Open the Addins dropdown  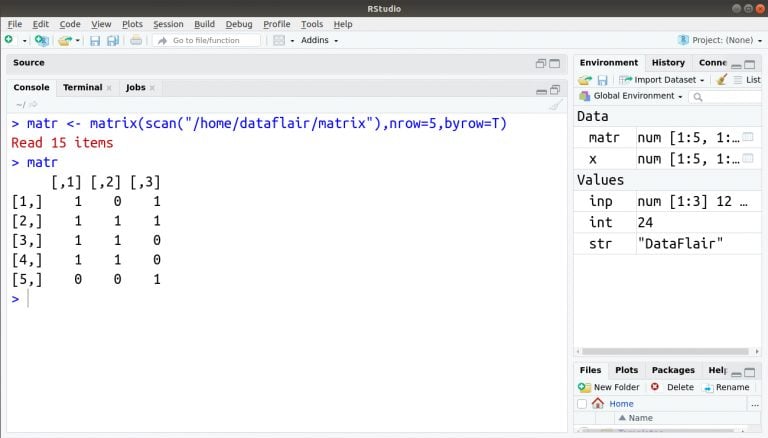coord(319,40)
